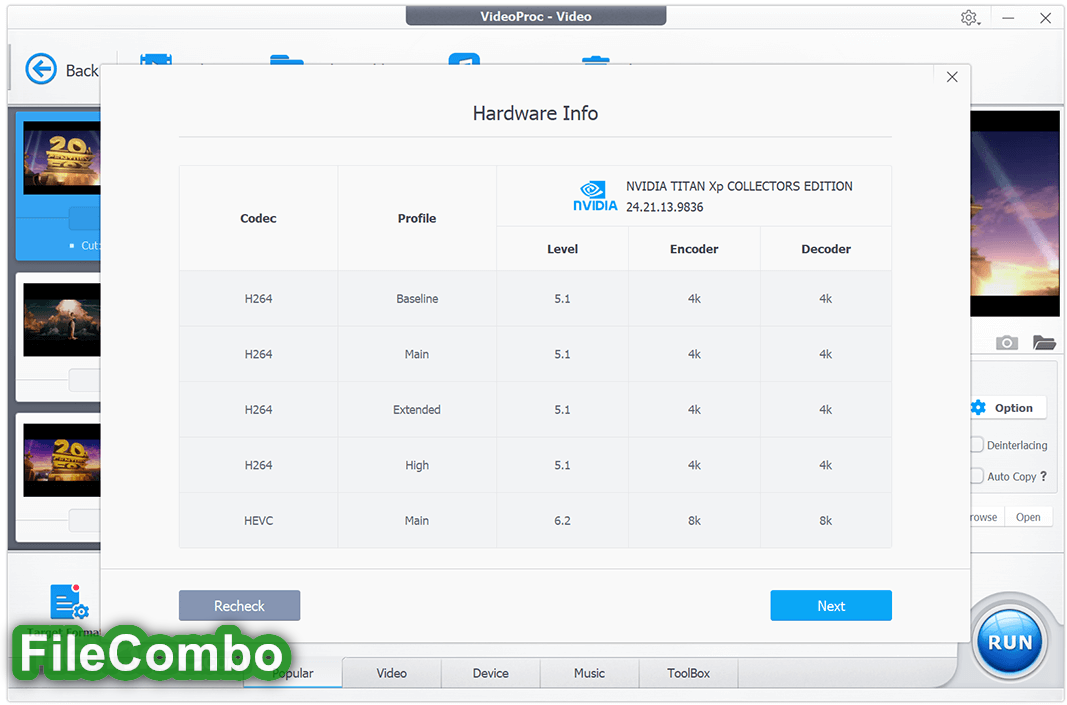Click the Next button

[831, 606]
